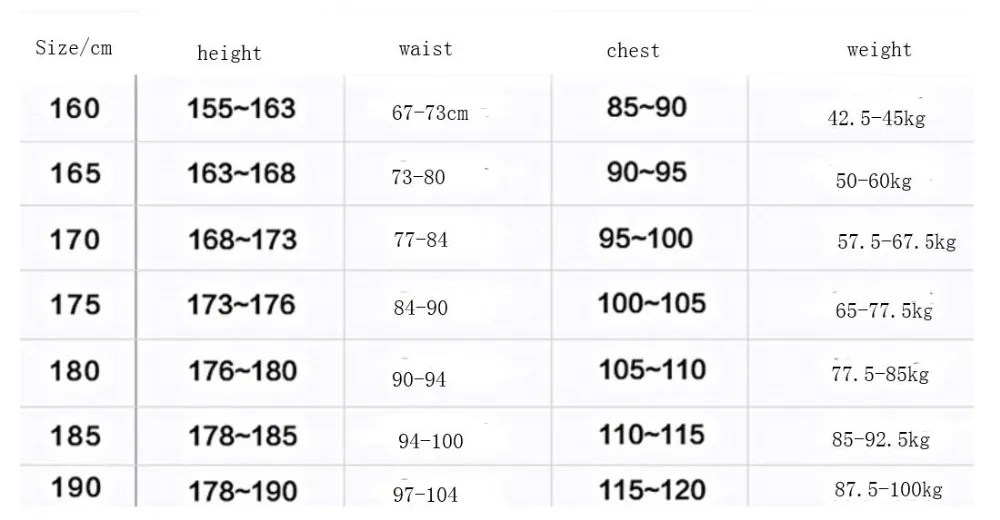Screen dimensions: 1000x520
Task: Click height range 155~163
Action: click(x=241, y=108)
